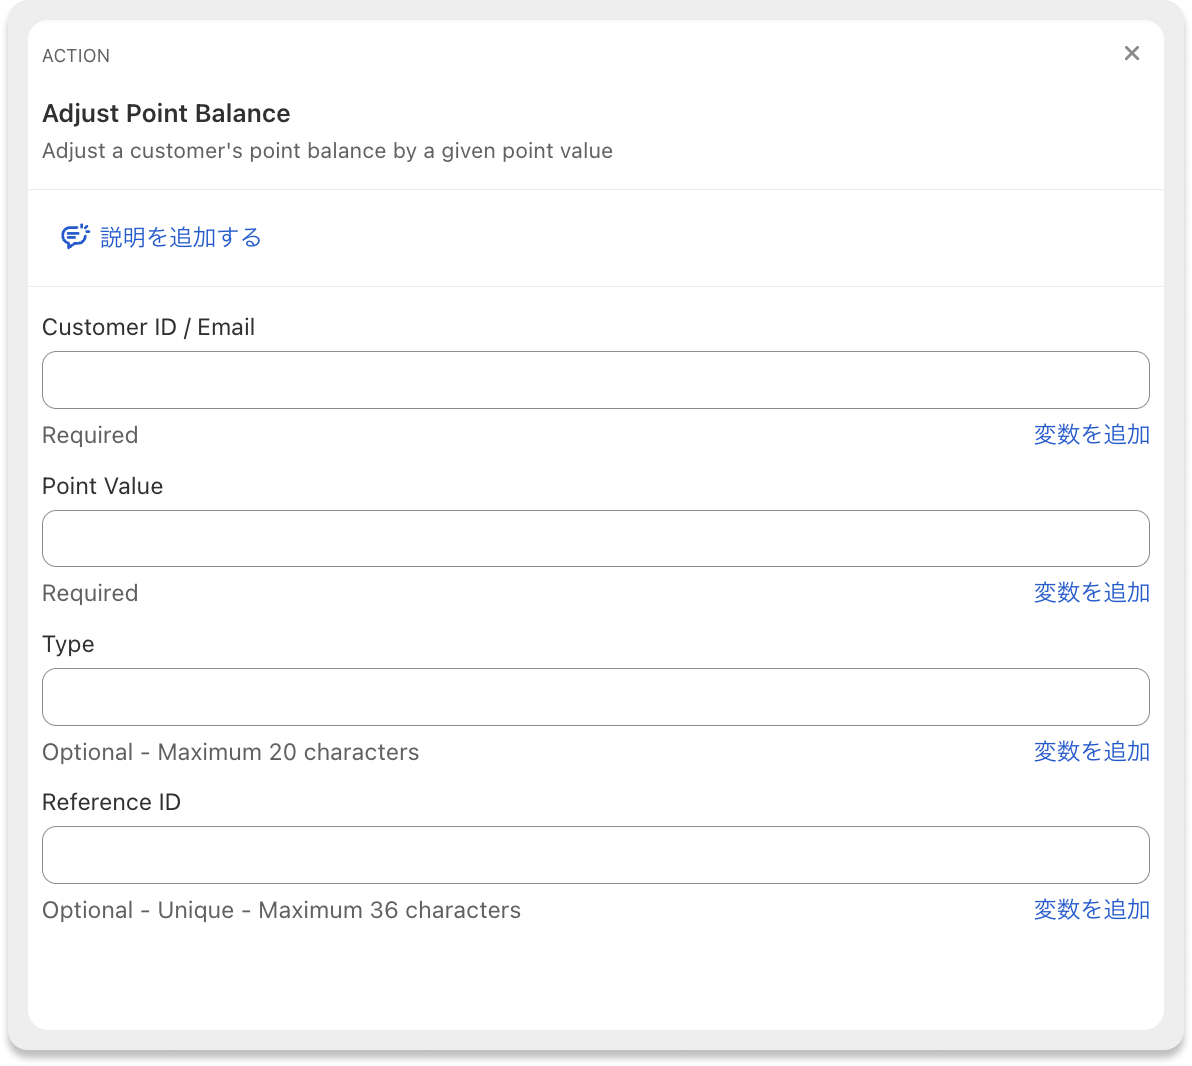The height and width of the screenshot is (1066, 1192).
Task: Click the 説明を追加する link text
Action: (x=181, y=238)
